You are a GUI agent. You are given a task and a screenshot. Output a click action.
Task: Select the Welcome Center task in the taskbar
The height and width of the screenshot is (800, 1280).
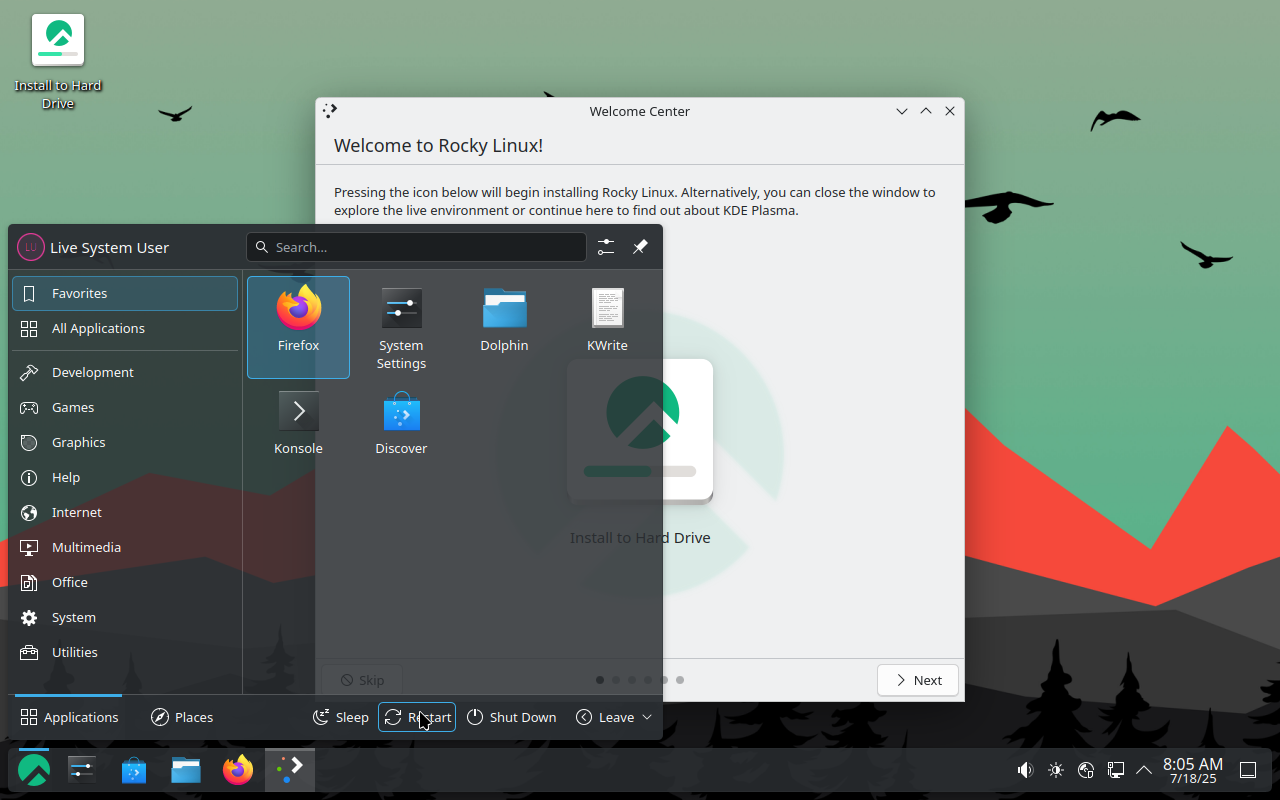pyautogui.click(x=290, y=770)
